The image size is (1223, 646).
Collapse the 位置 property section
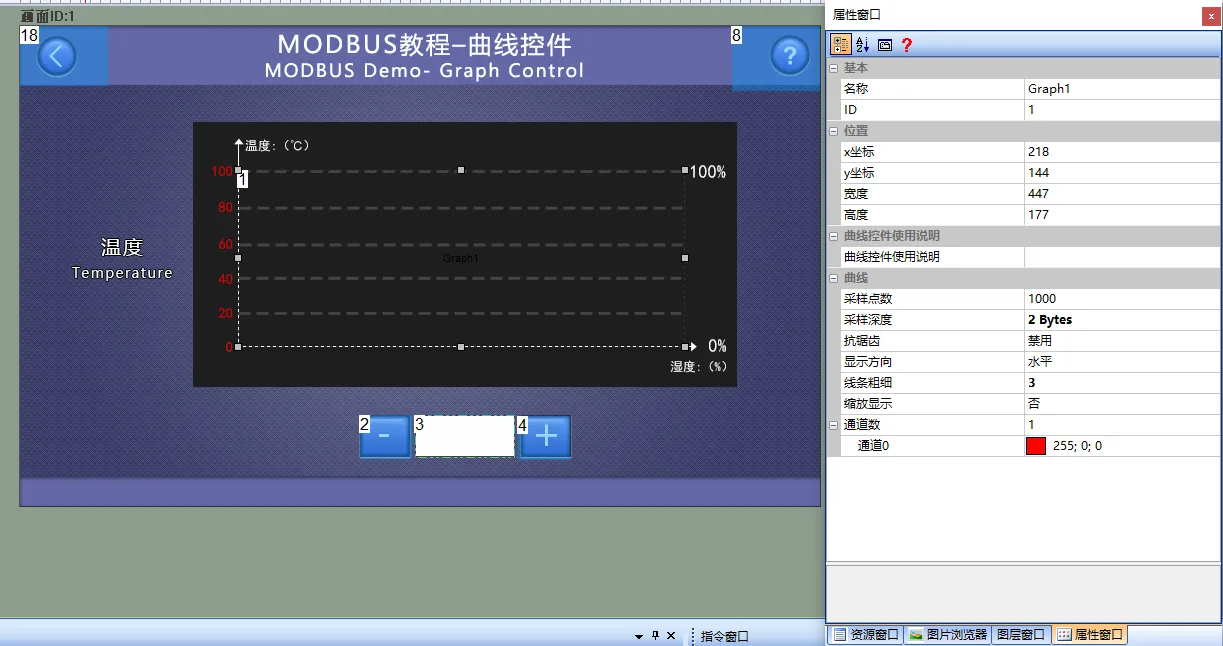point(833,130)
